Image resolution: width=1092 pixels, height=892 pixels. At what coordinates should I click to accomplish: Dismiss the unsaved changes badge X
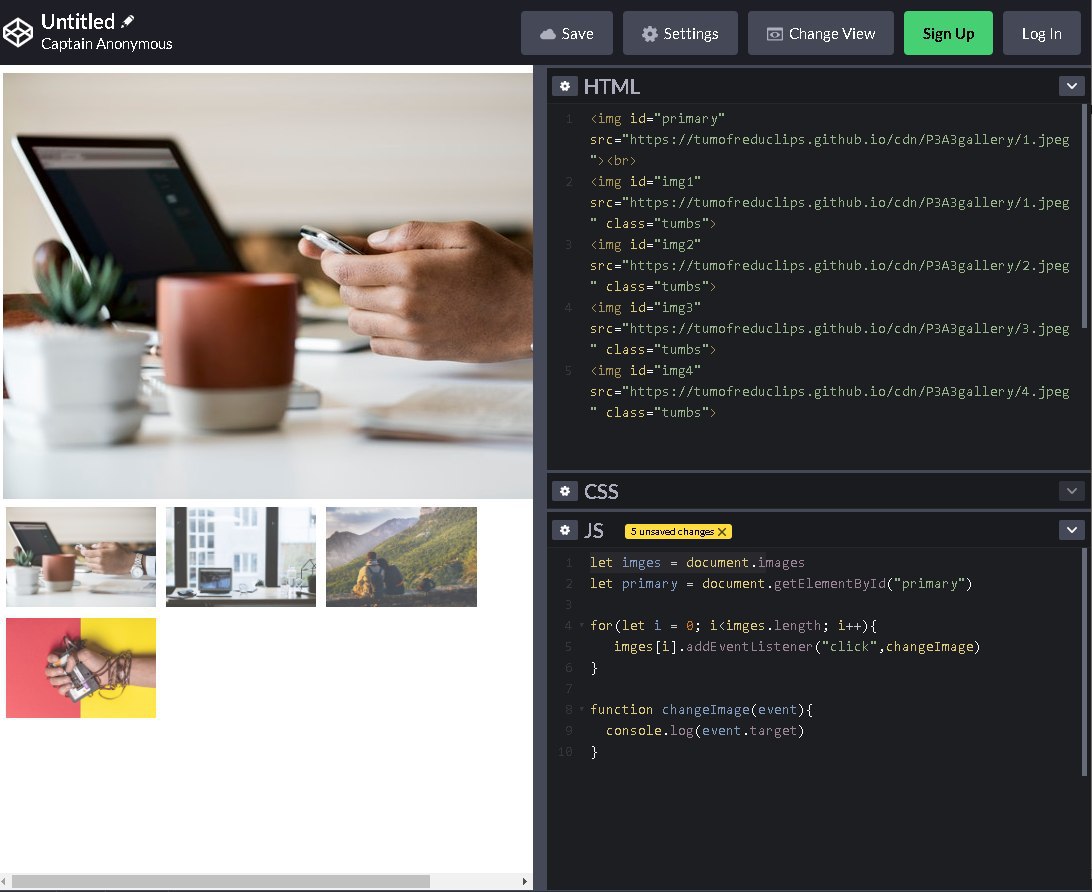point(722,532)
